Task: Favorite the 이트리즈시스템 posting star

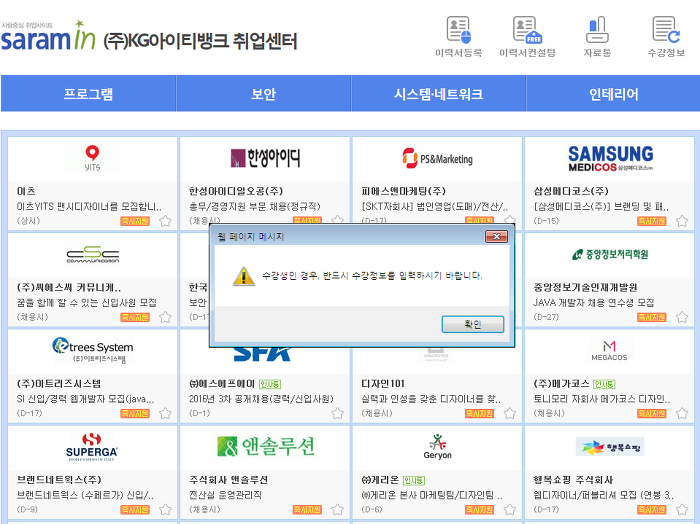Action: click(x=165, y=413)
